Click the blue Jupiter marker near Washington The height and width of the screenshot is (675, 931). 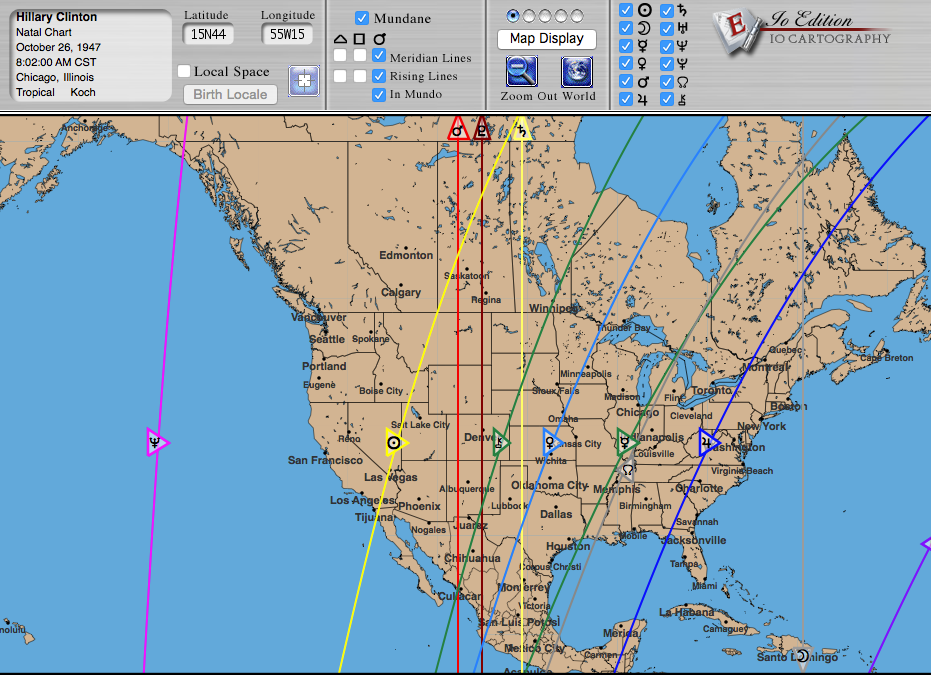point(709,441)
